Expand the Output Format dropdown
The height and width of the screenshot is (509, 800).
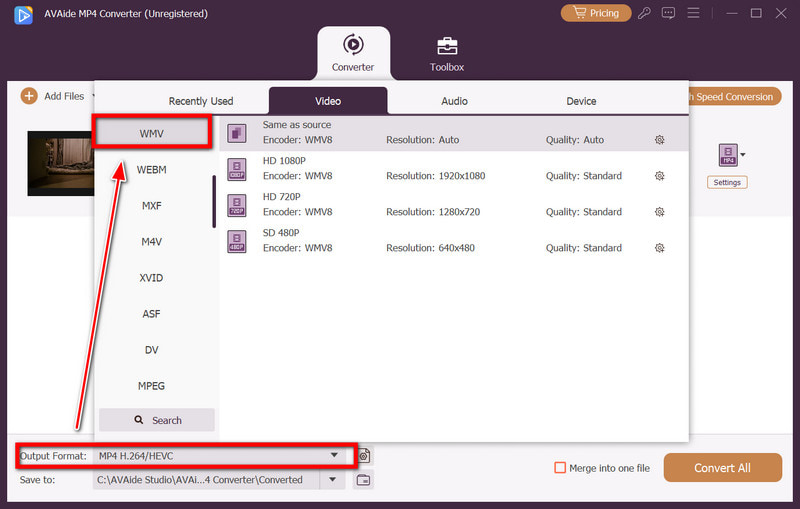334,456
